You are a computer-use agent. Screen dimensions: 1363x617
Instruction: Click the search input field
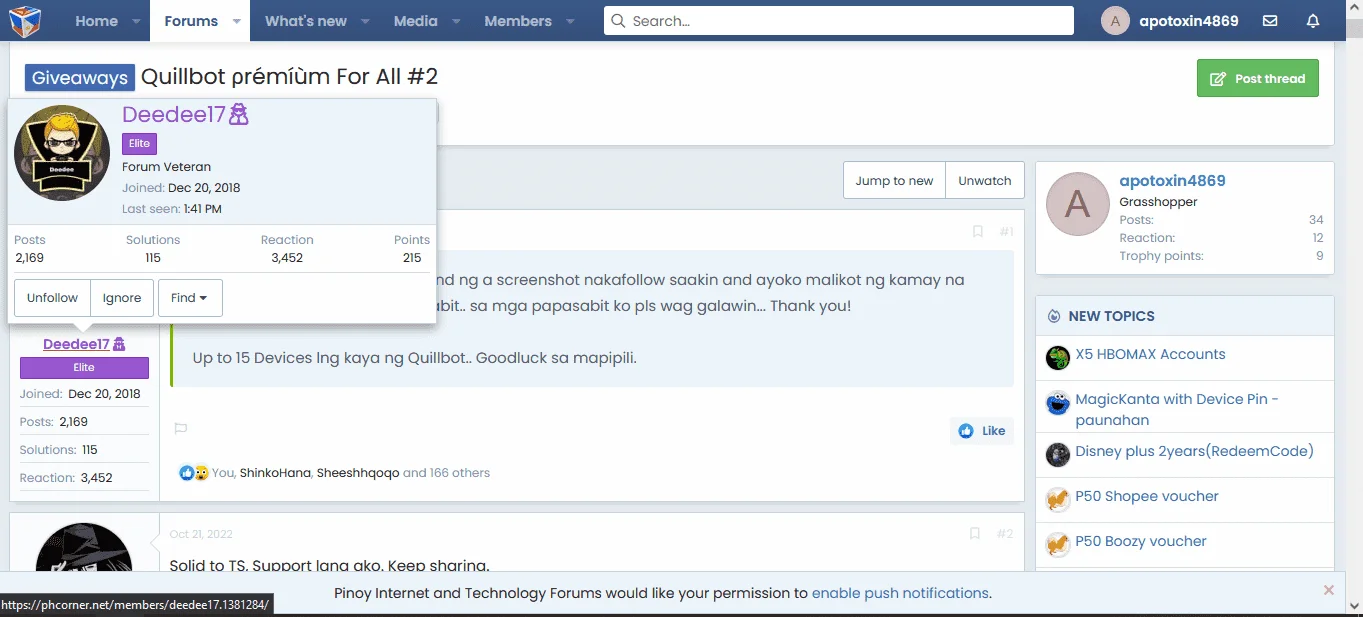click(838, 21)
